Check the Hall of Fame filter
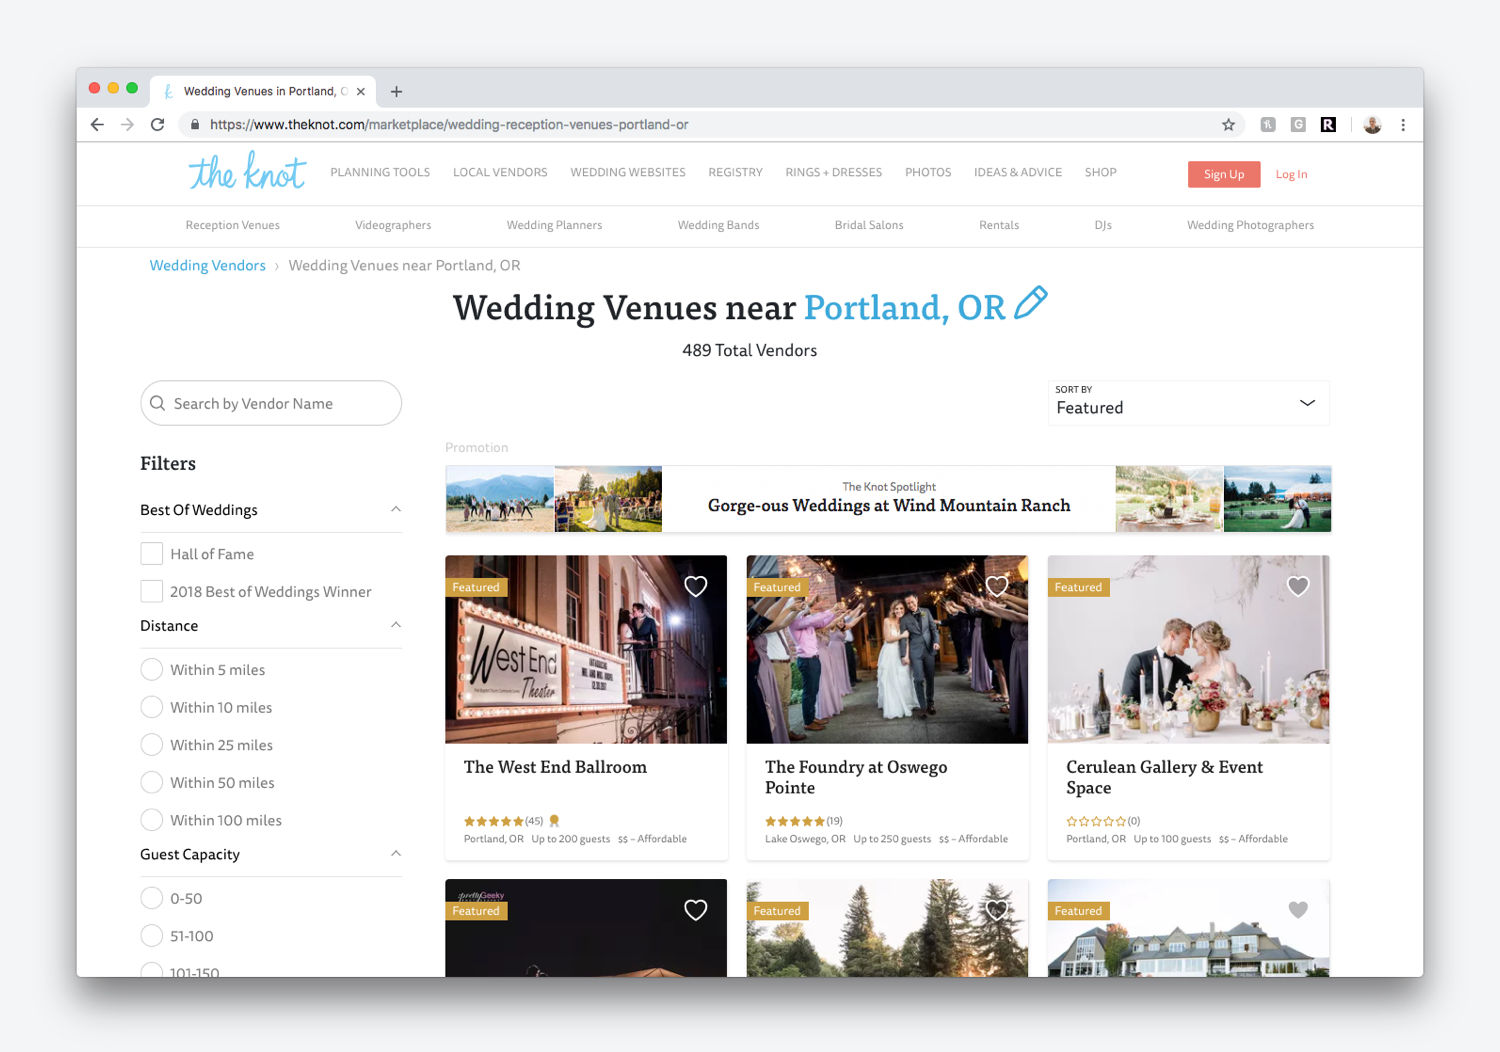 point(152,554)
